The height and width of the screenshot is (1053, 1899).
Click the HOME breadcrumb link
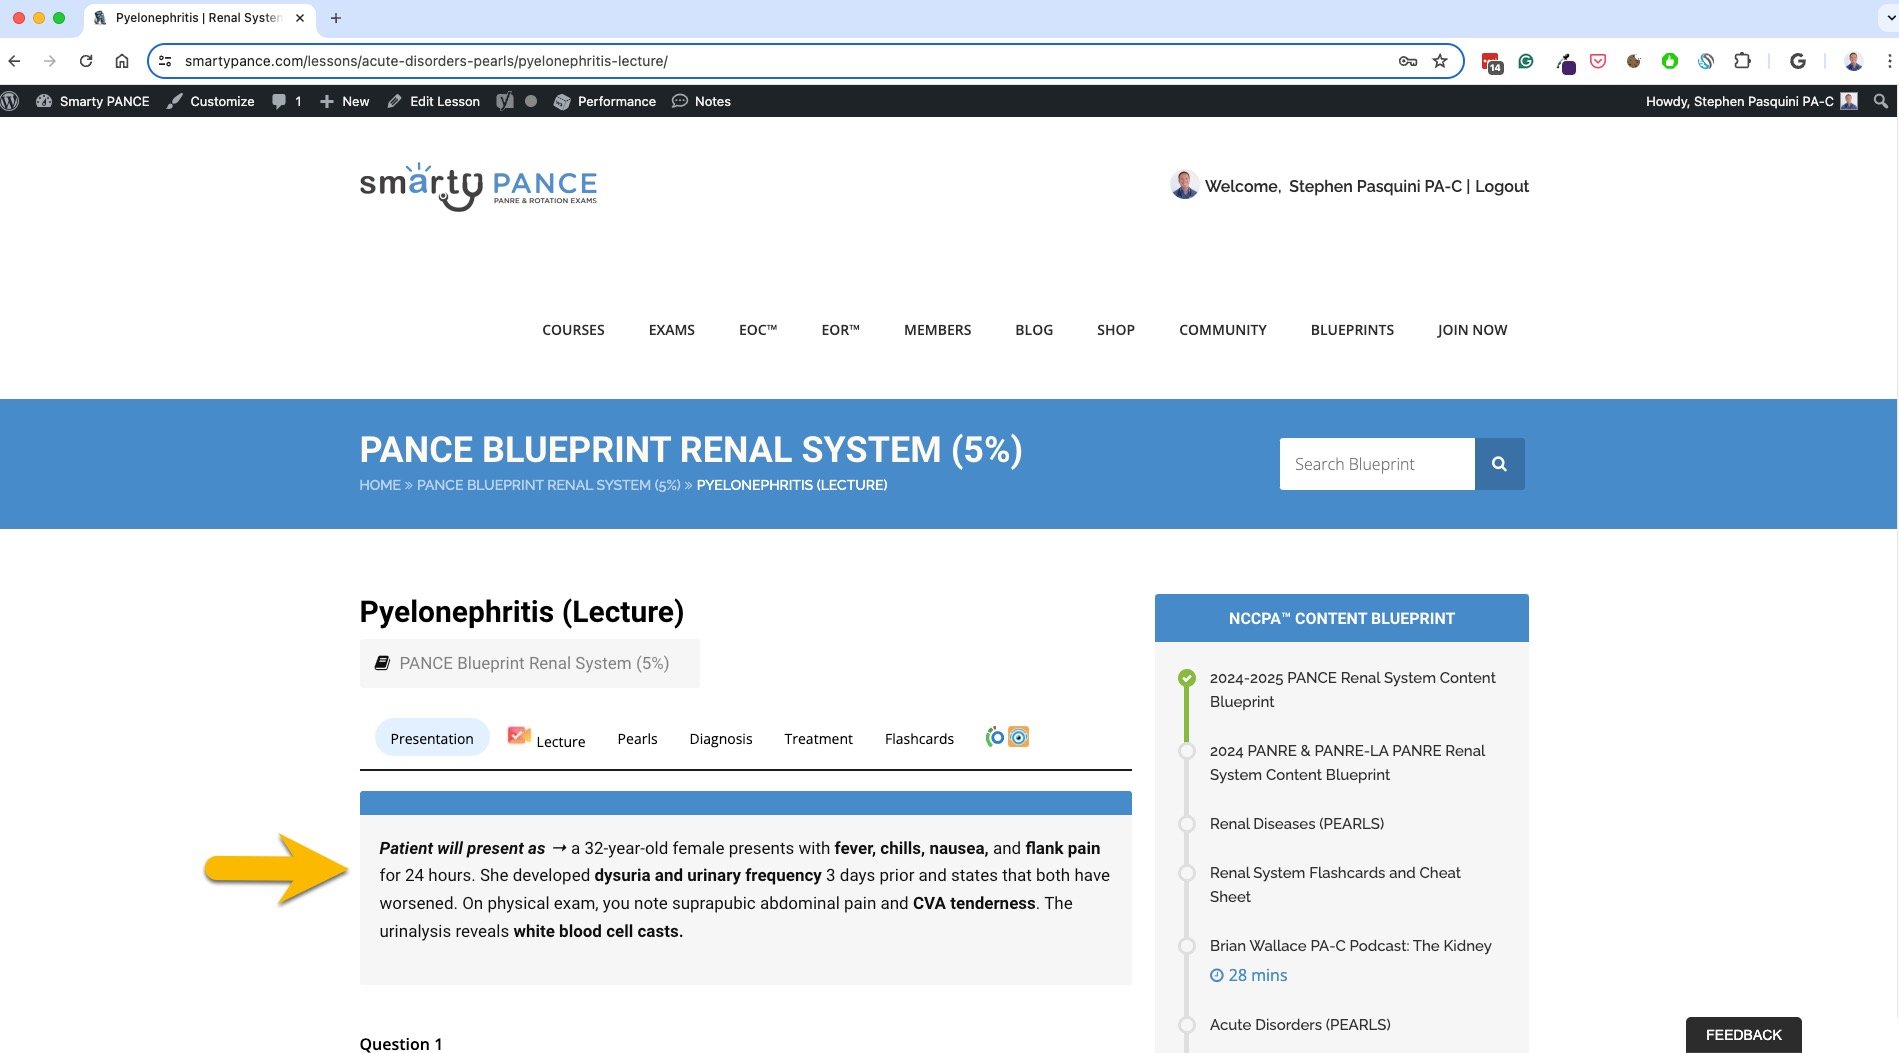tap(380, 485)
